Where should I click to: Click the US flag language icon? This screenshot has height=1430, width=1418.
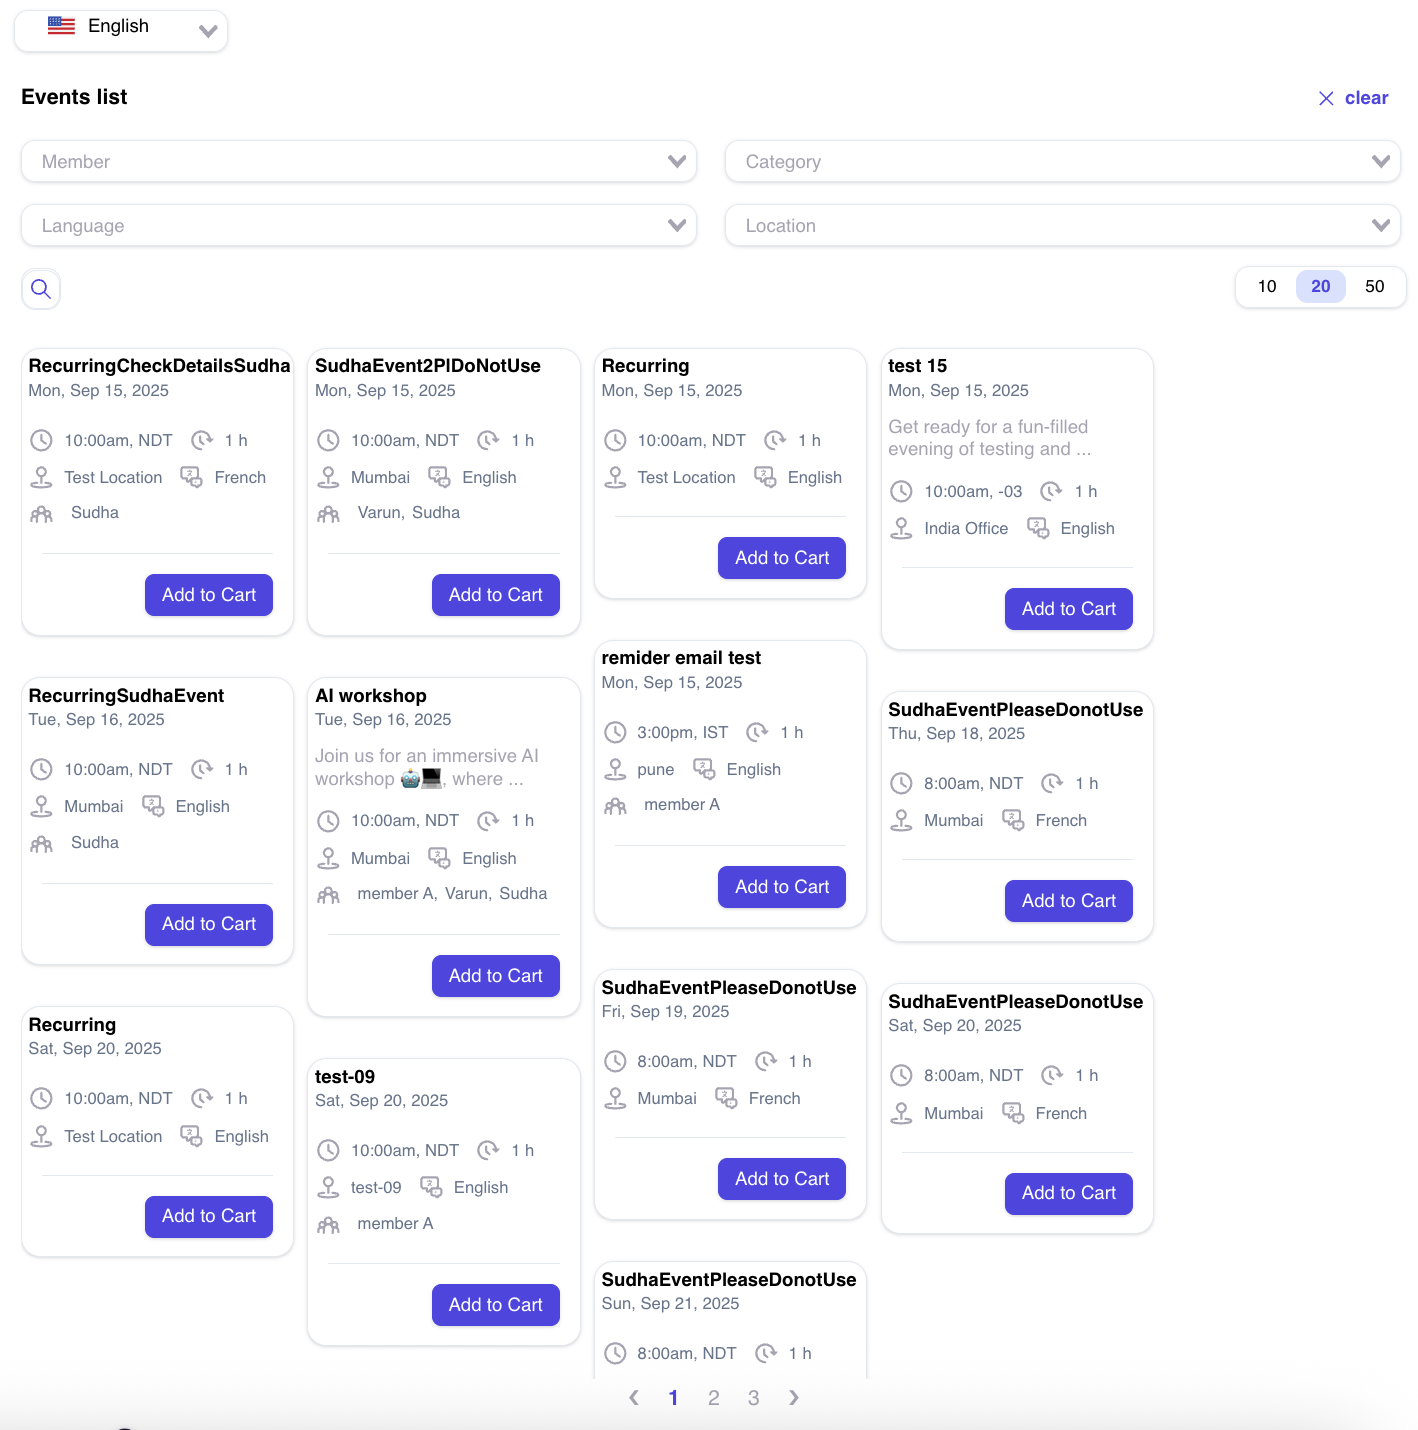tap(61, 26)
